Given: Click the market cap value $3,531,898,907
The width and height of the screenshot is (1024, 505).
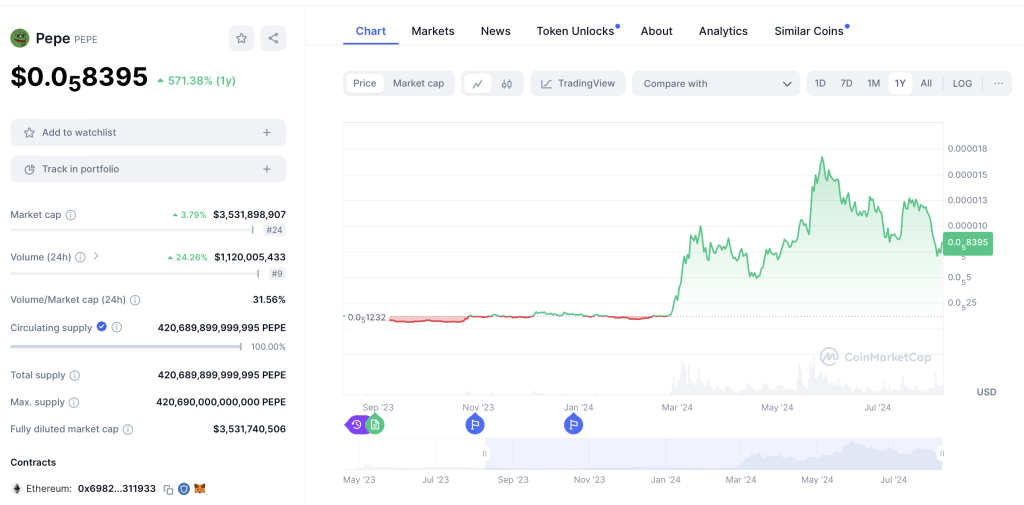Looking at the screenshot, I should (x=249, y=214).
